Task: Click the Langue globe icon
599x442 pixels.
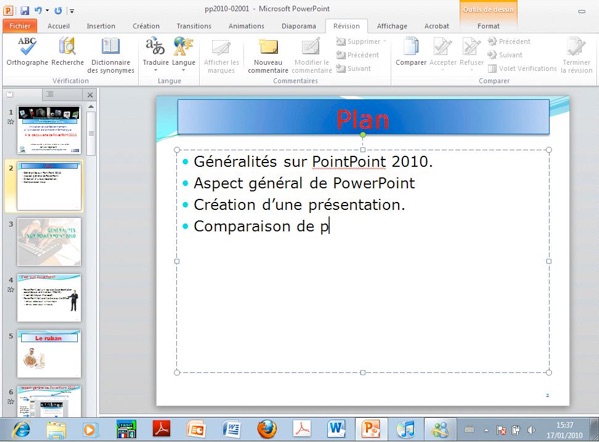Action: coord(183,47)
